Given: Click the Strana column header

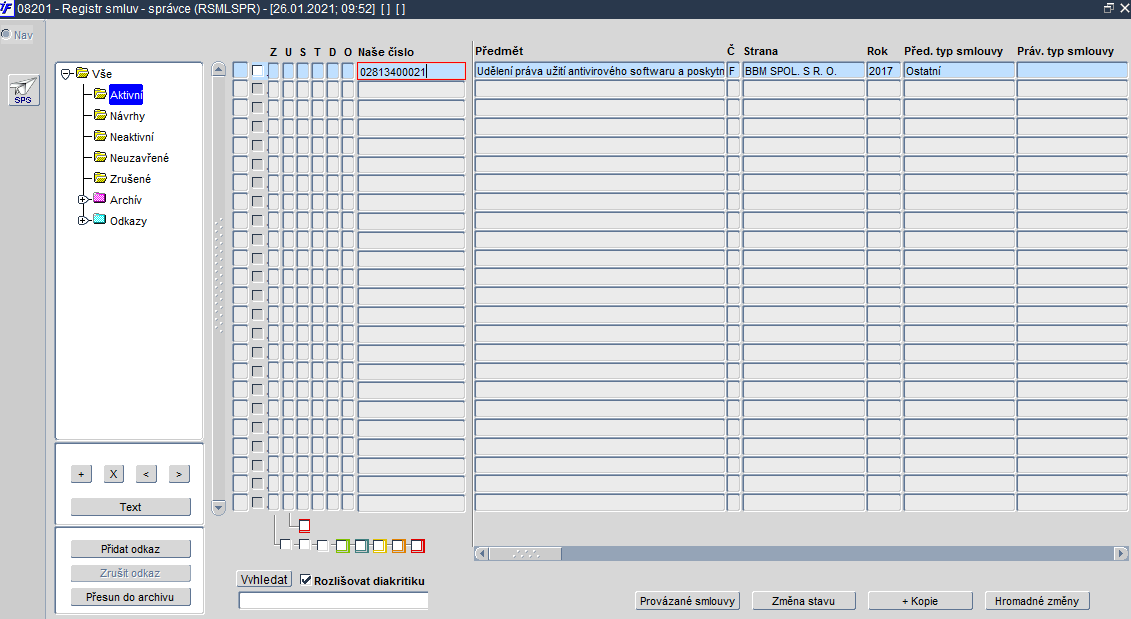Looking at the screenshot, I should tap(761, 51).
